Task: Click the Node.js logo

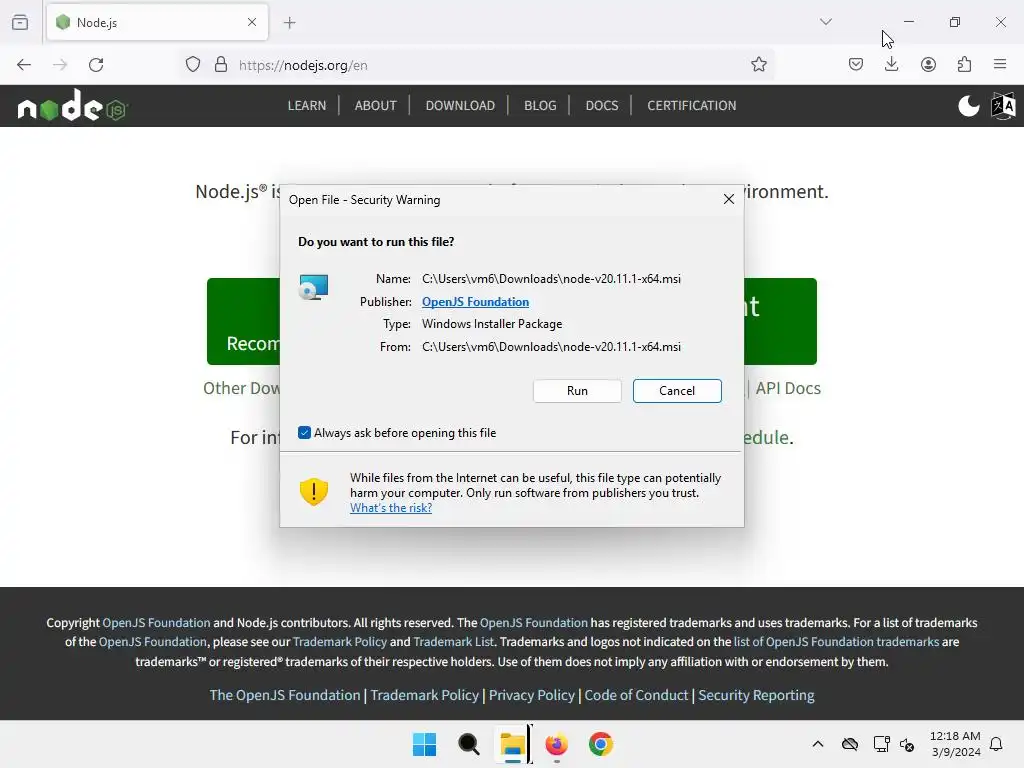Action: (x=72, y=105)
